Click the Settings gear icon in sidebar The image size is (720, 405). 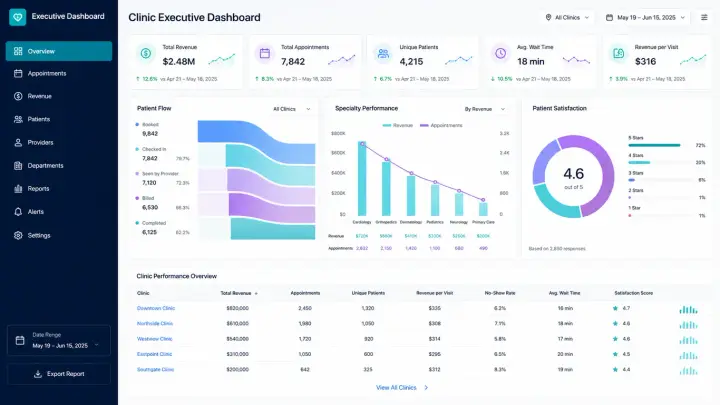pos(18,235)
